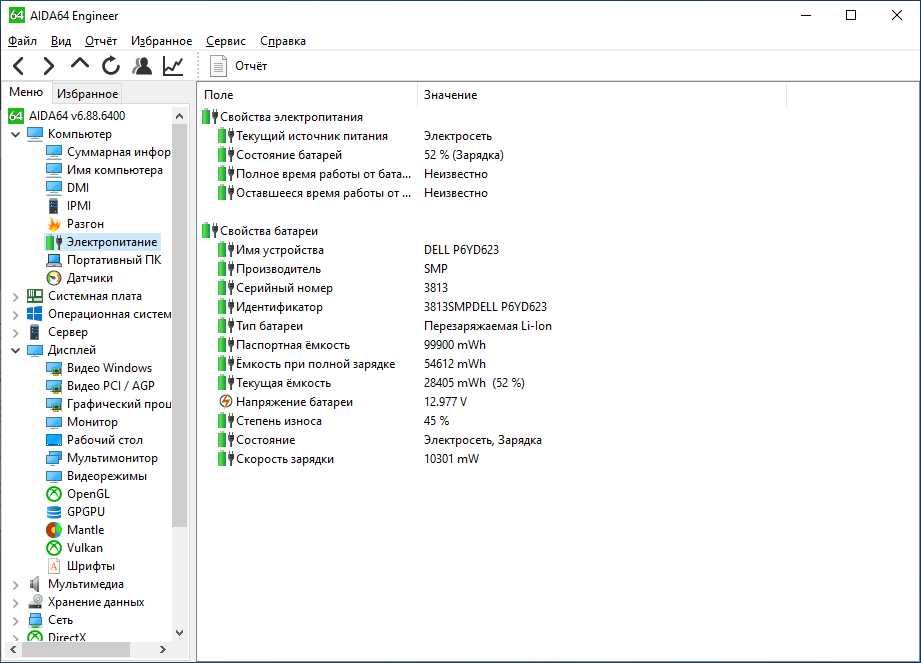
Task: Switch to the Избранное tab in sidebar
Action: (88, 94)
